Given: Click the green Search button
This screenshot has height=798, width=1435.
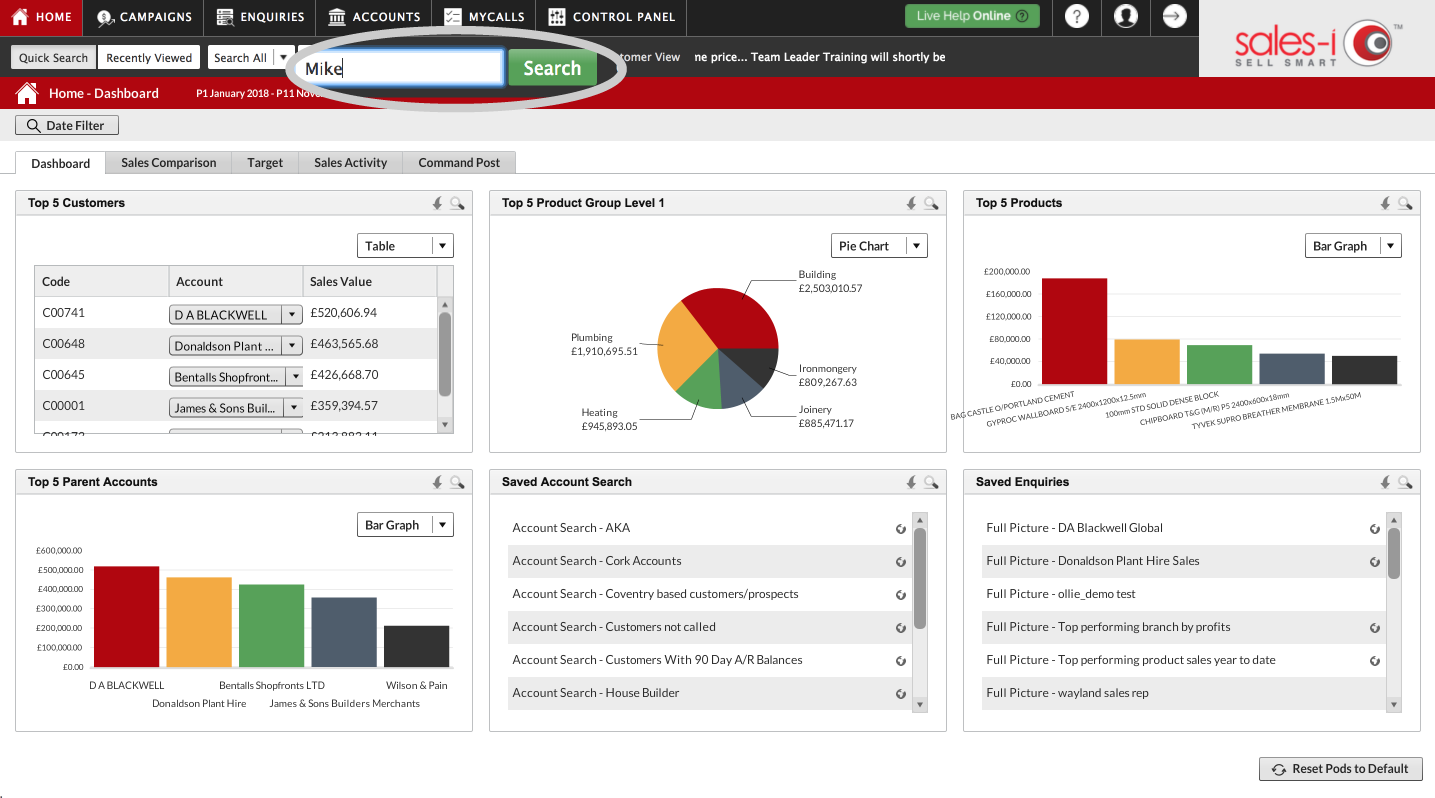Looking at the screenshot, I should (552, 68).
